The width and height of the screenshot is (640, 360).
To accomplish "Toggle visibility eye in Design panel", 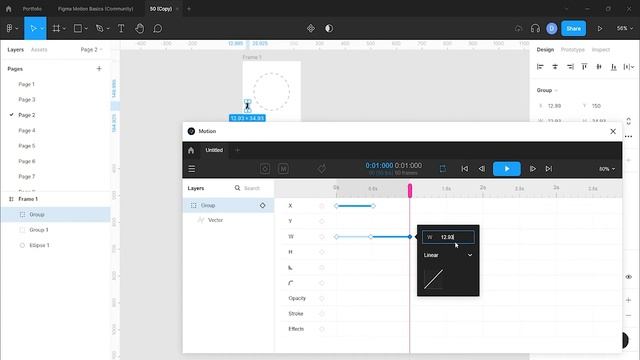I will [x=628, y=277].
